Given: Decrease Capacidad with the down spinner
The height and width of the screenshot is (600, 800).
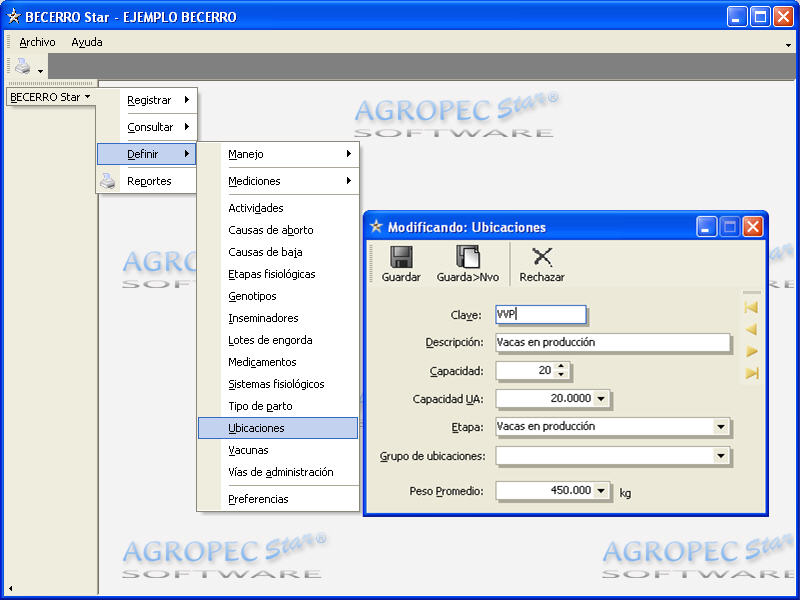Looking at the screenshot, I should click(561, 374).
